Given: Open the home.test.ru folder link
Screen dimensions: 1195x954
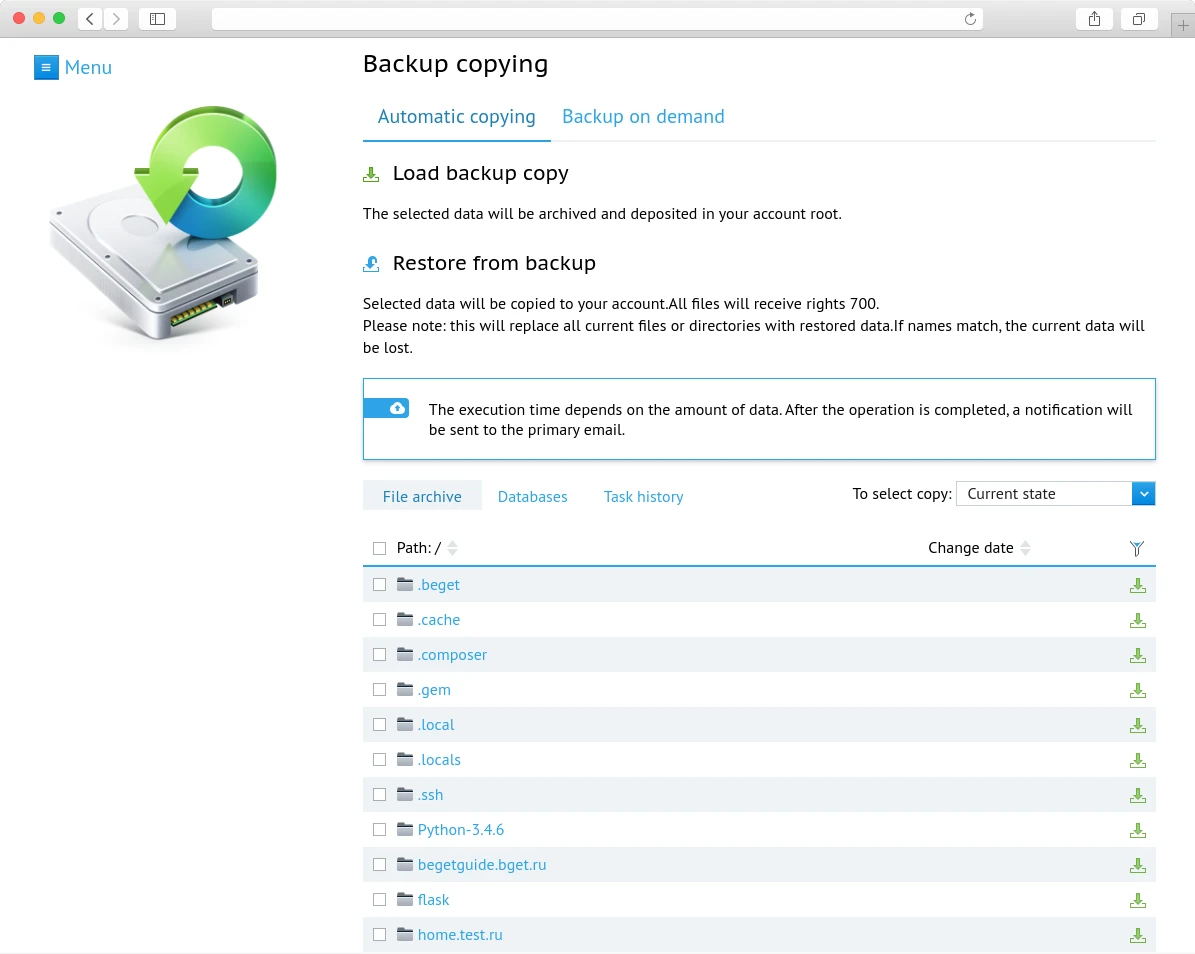Looking at the screenshot, I should pos(460,934).
